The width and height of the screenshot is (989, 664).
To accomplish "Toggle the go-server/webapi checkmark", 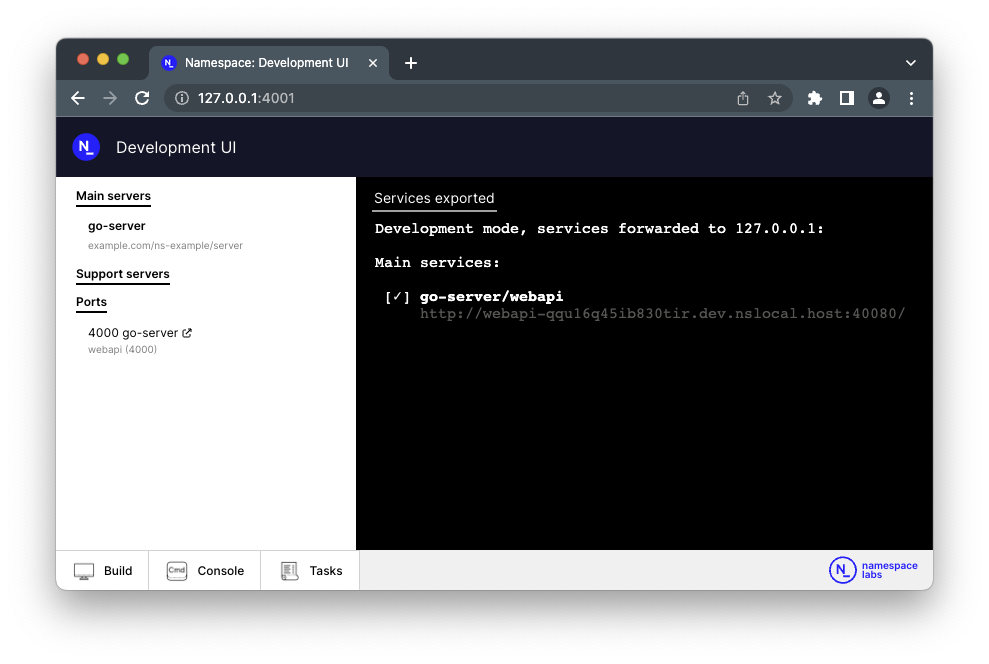I will 397,297.
